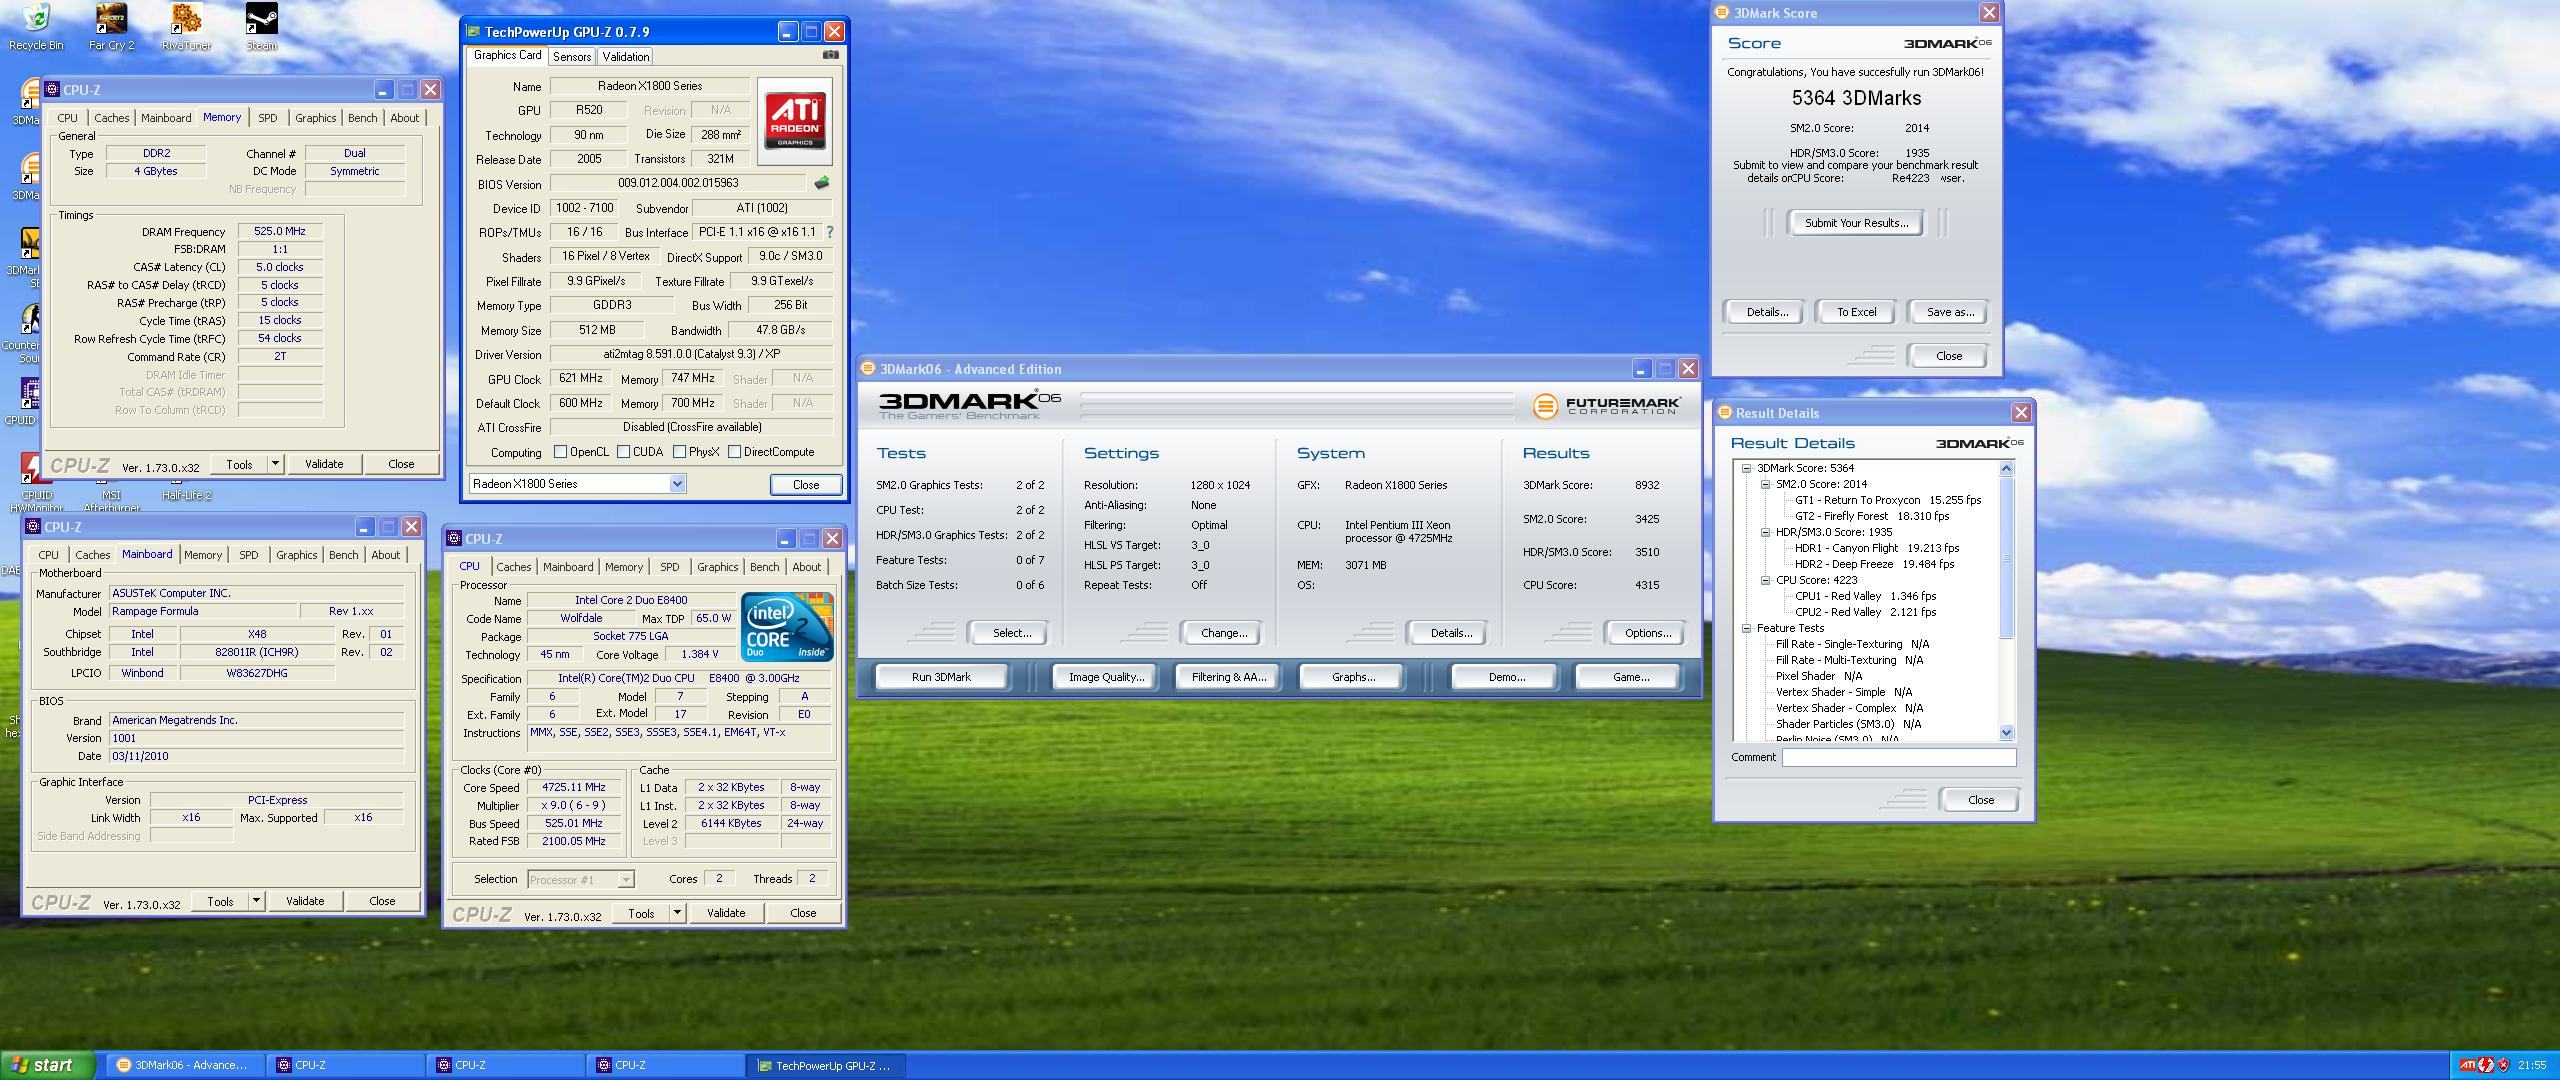Toggle the CUDA checkbox

[624, 452]
